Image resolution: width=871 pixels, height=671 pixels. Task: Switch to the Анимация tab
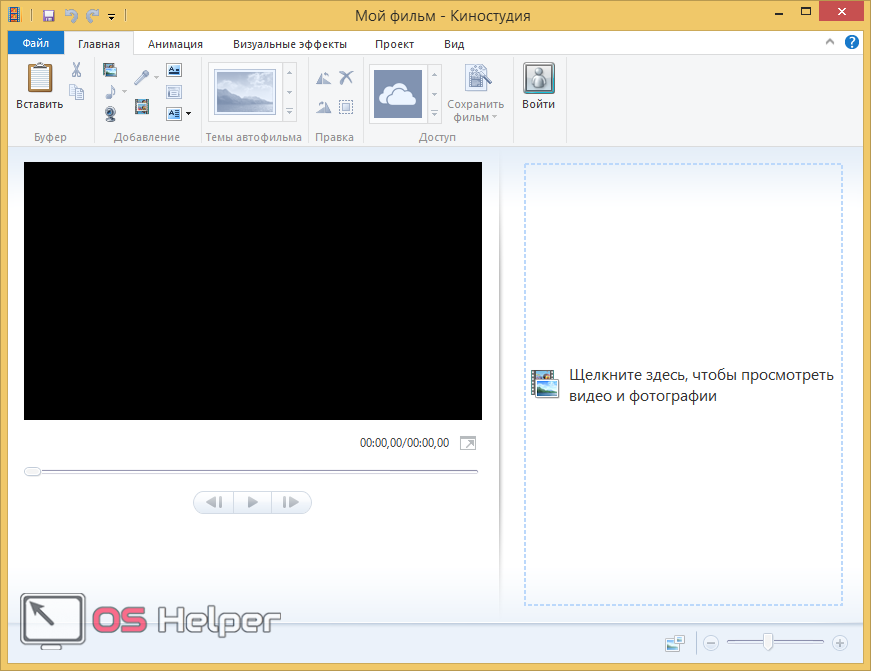tap(175, 44)
